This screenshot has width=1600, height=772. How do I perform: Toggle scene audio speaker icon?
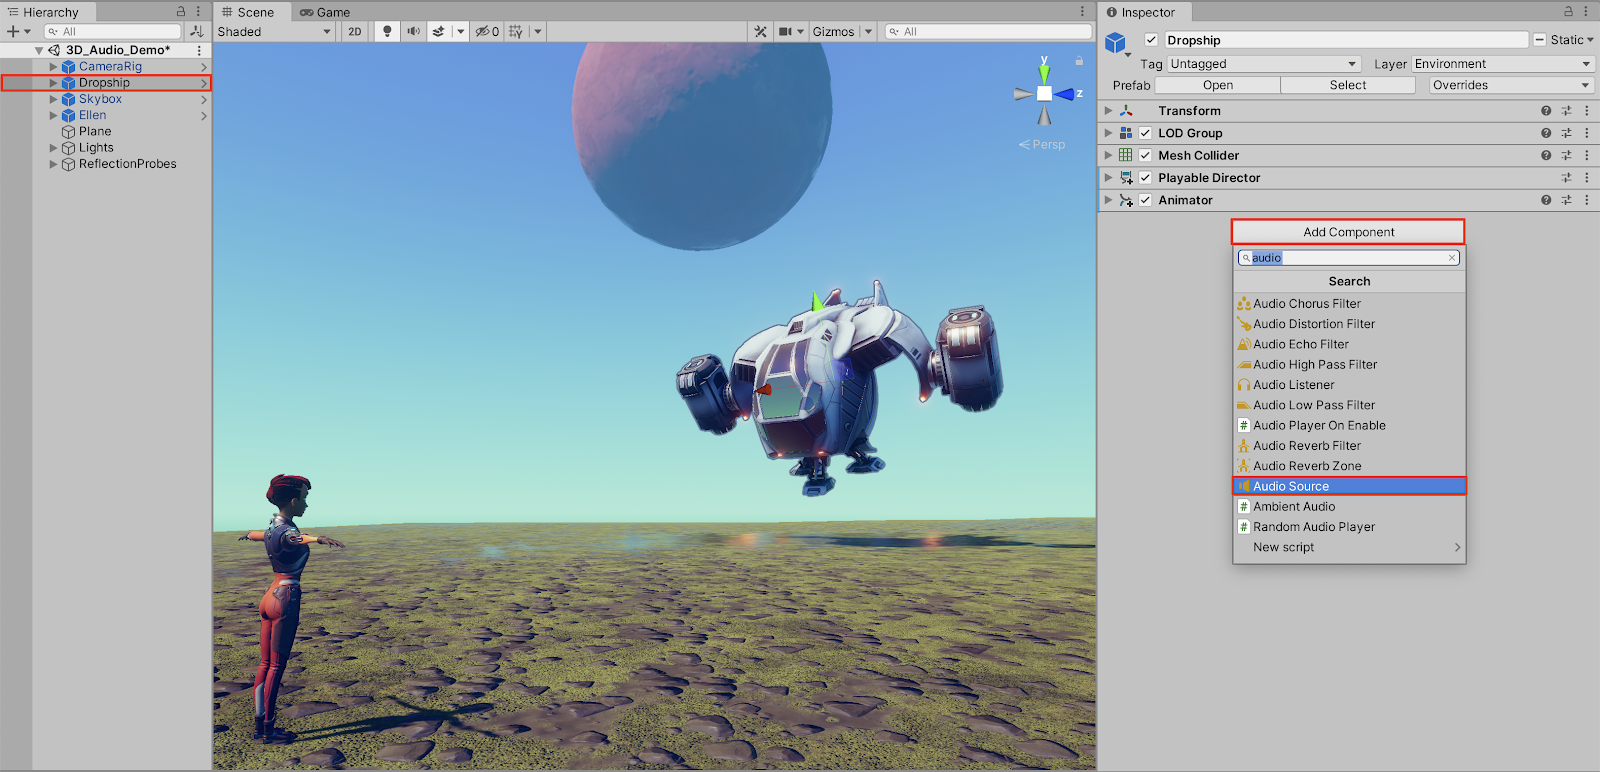click(x=413, y=32)
